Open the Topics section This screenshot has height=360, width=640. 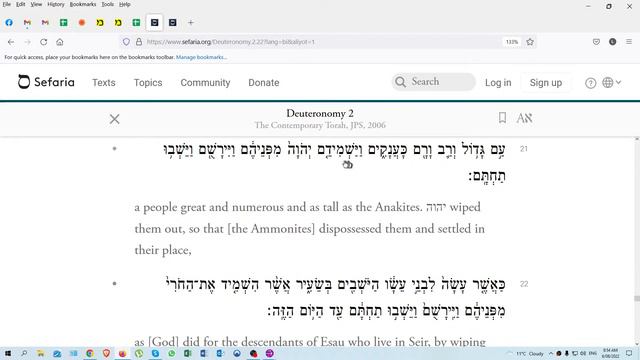[148, 83]
